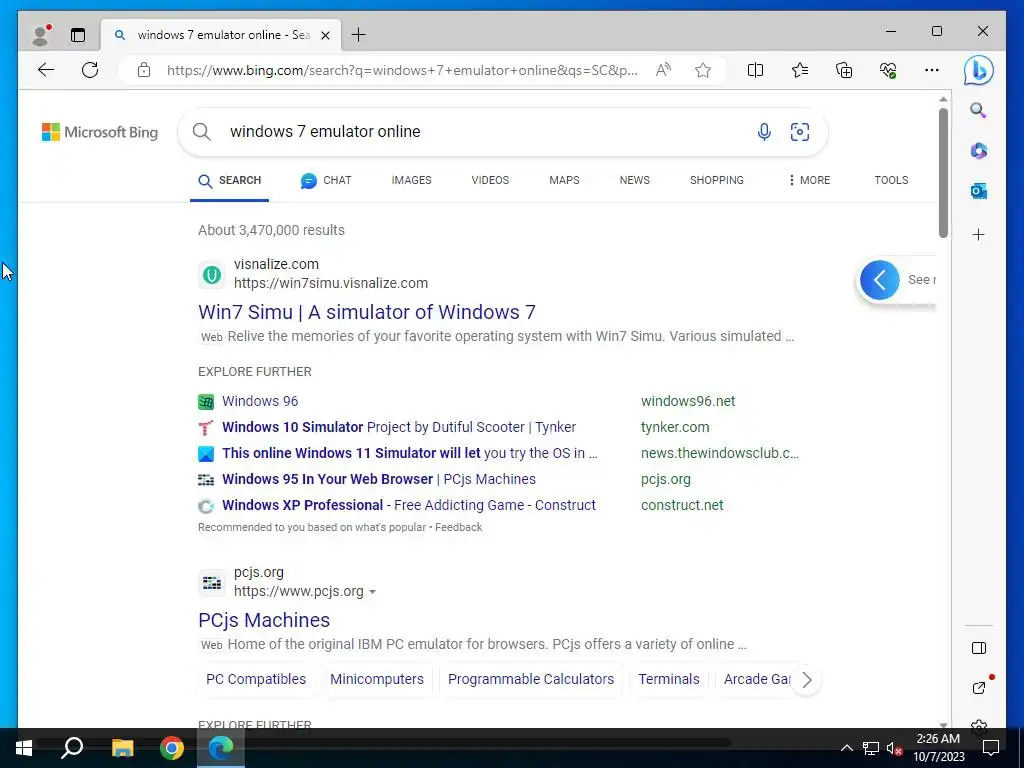The height and width of the screenshot is (768, 1024).
Task: Click the address bar URL
Action: point(402,70)
